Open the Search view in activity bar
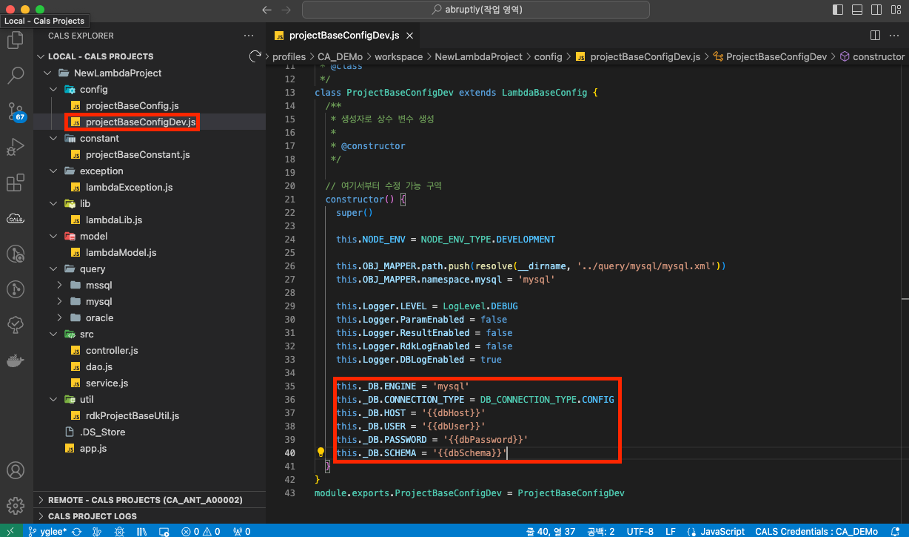The height and width of the screenshot is (538, 910). (16, 75)
